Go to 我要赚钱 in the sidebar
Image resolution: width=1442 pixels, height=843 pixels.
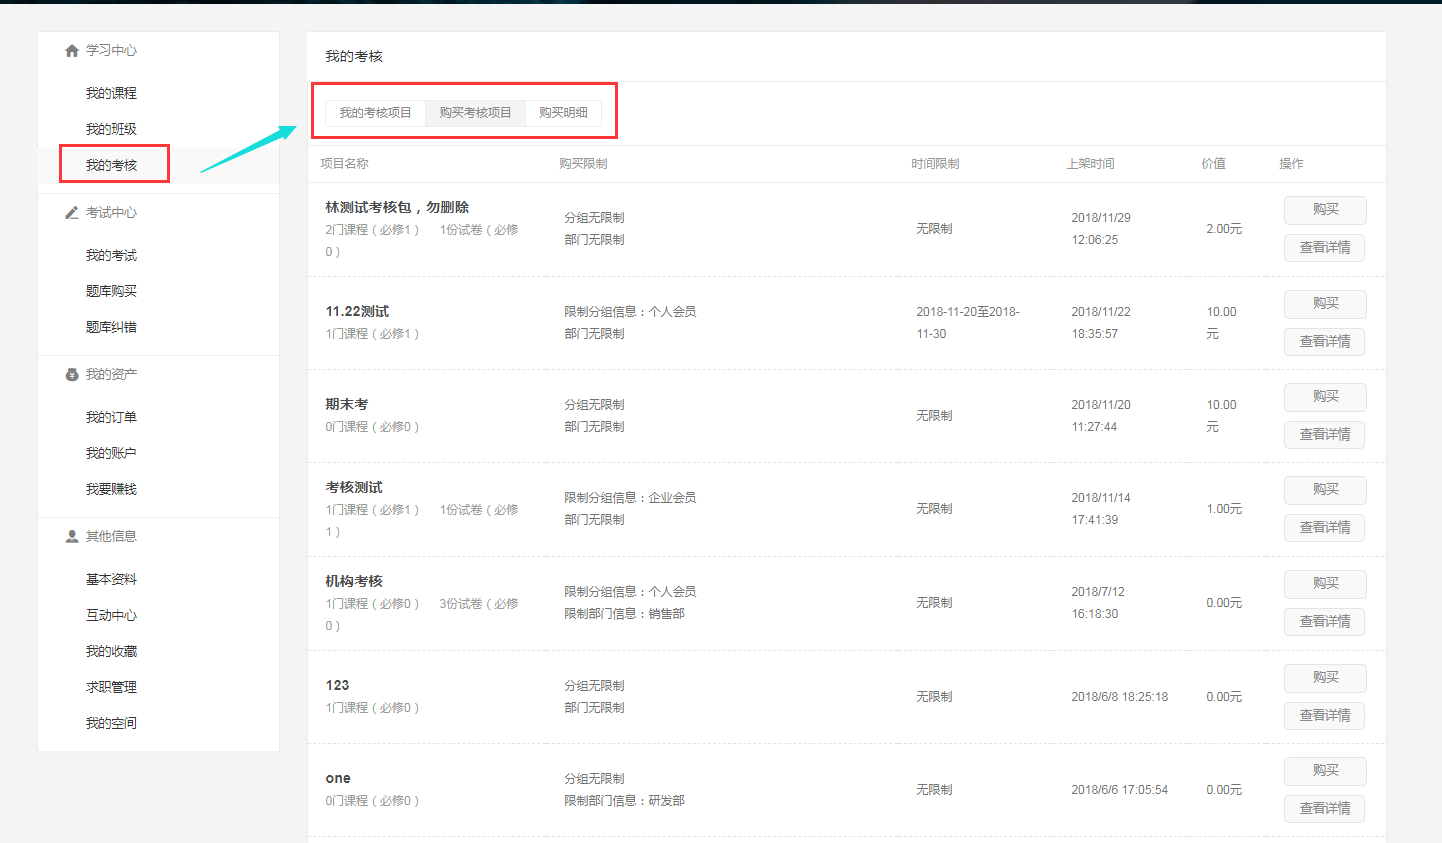coord(111,489)
